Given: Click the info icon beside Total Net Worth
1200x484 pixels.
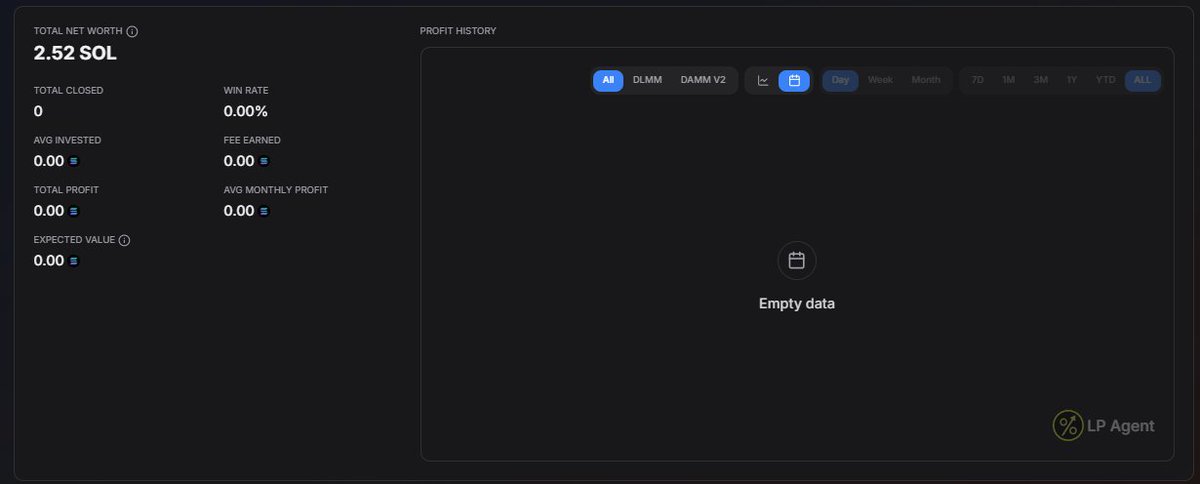Looking at the screenshot, I should pyautogui.click(x=132, y=31).
